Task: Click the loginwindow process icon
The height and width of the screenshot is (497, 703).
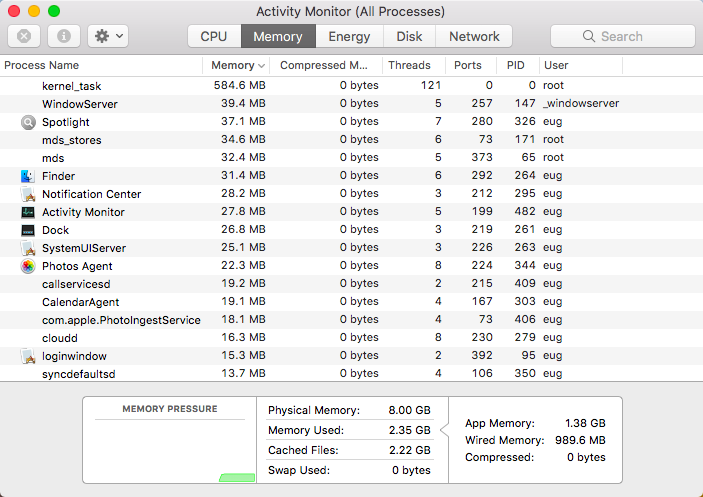Action: (x=28, y=356)
